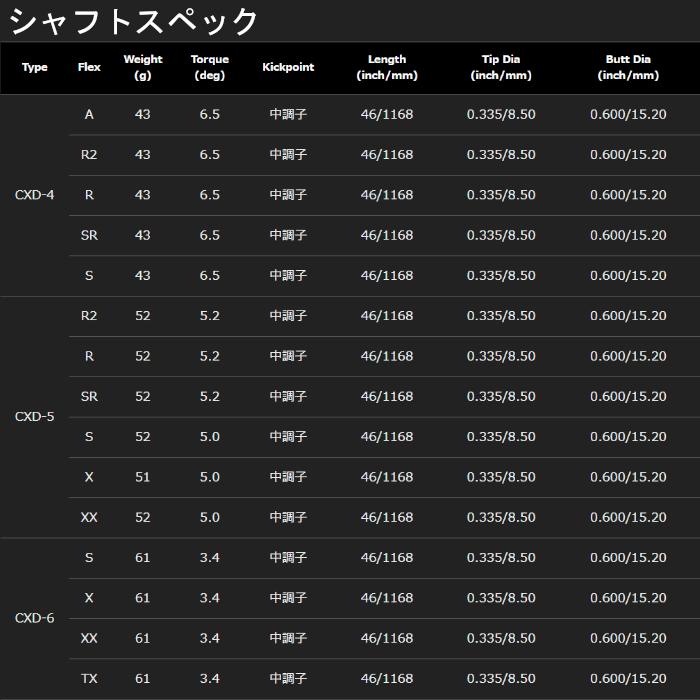This screenshot has height=700, width=700.
Task: Click the SR flex in CXD-5 group
Action: (89, 396)
